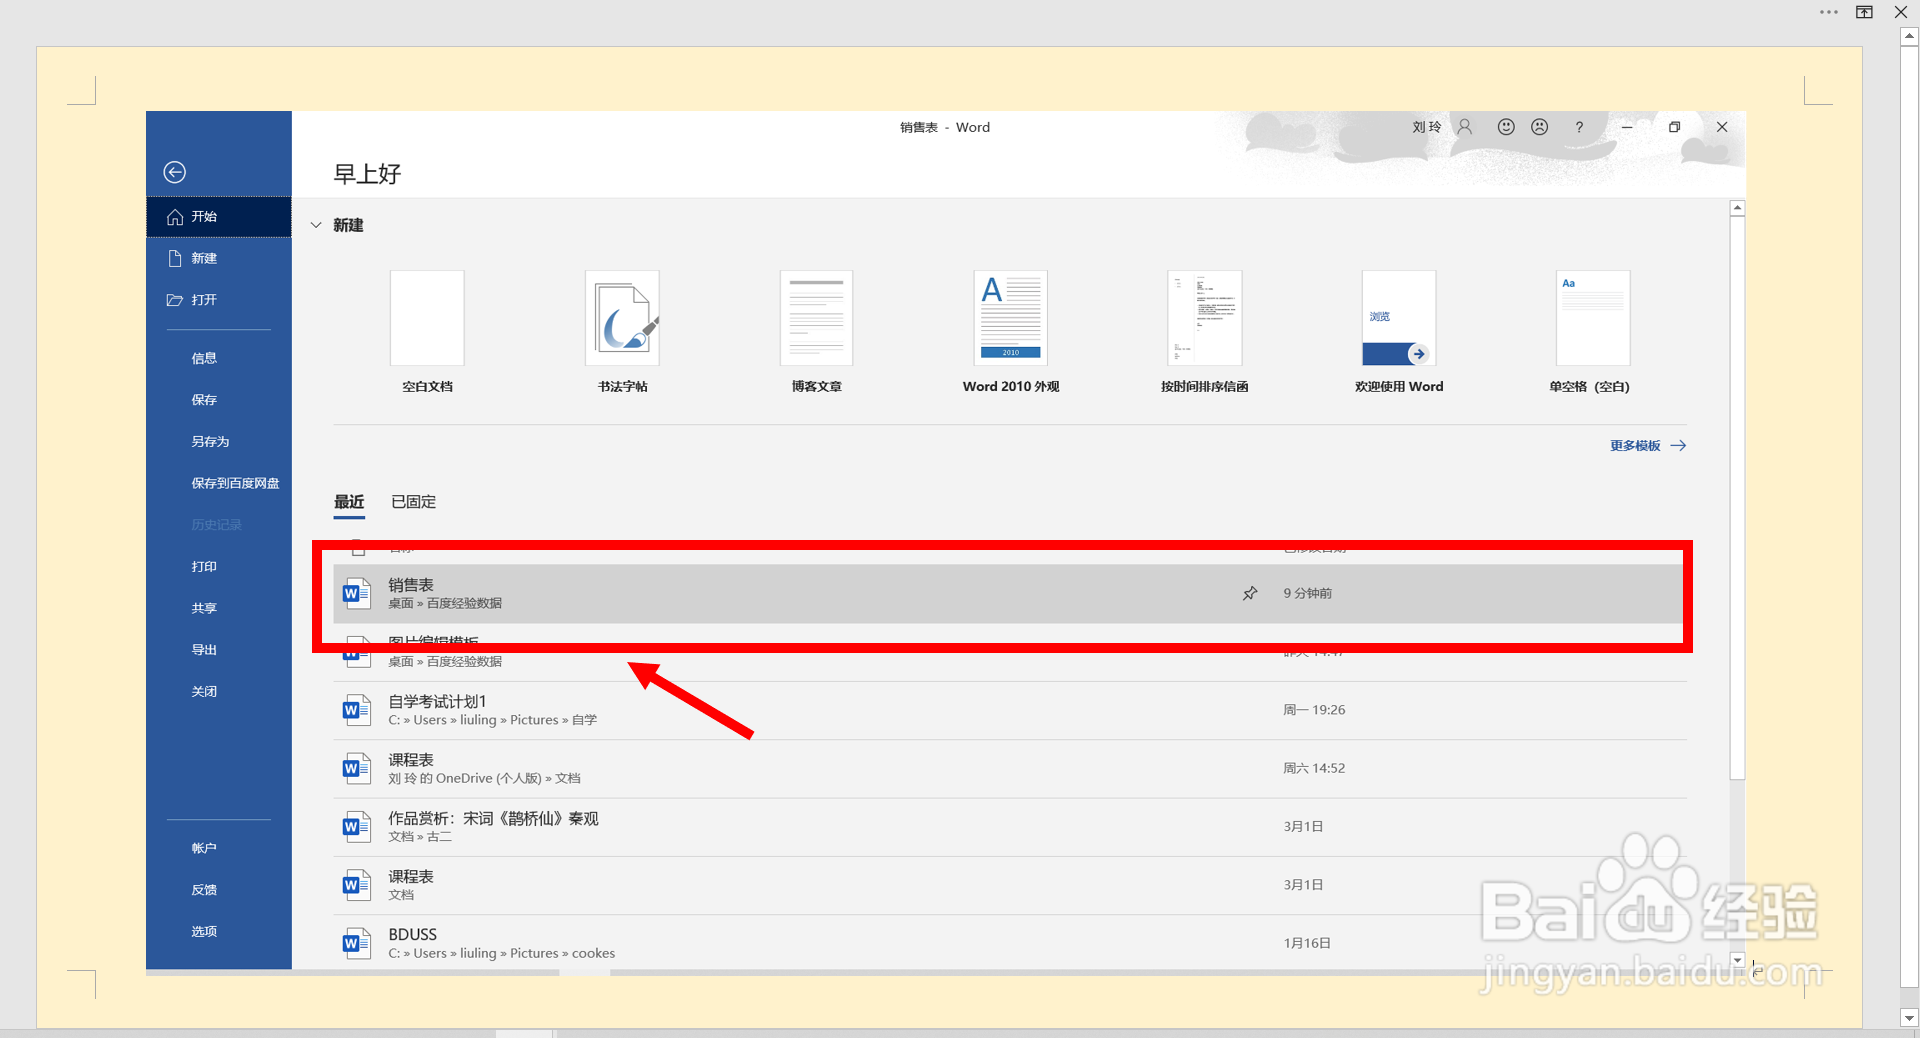Click Word icon of 自学考试计划1 row

pyautogui.click(x=356, y=710)
